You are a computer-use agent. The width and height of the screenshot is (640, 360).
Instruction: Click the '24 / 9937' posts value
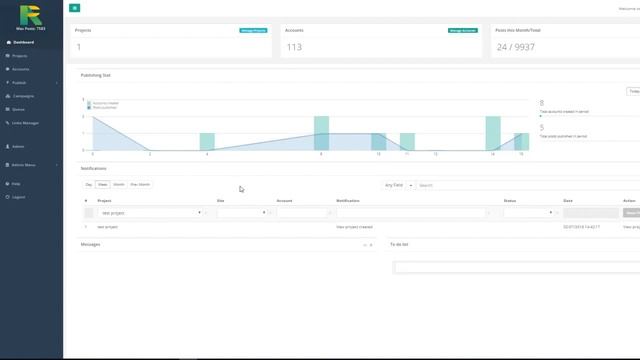click(516, 47)
